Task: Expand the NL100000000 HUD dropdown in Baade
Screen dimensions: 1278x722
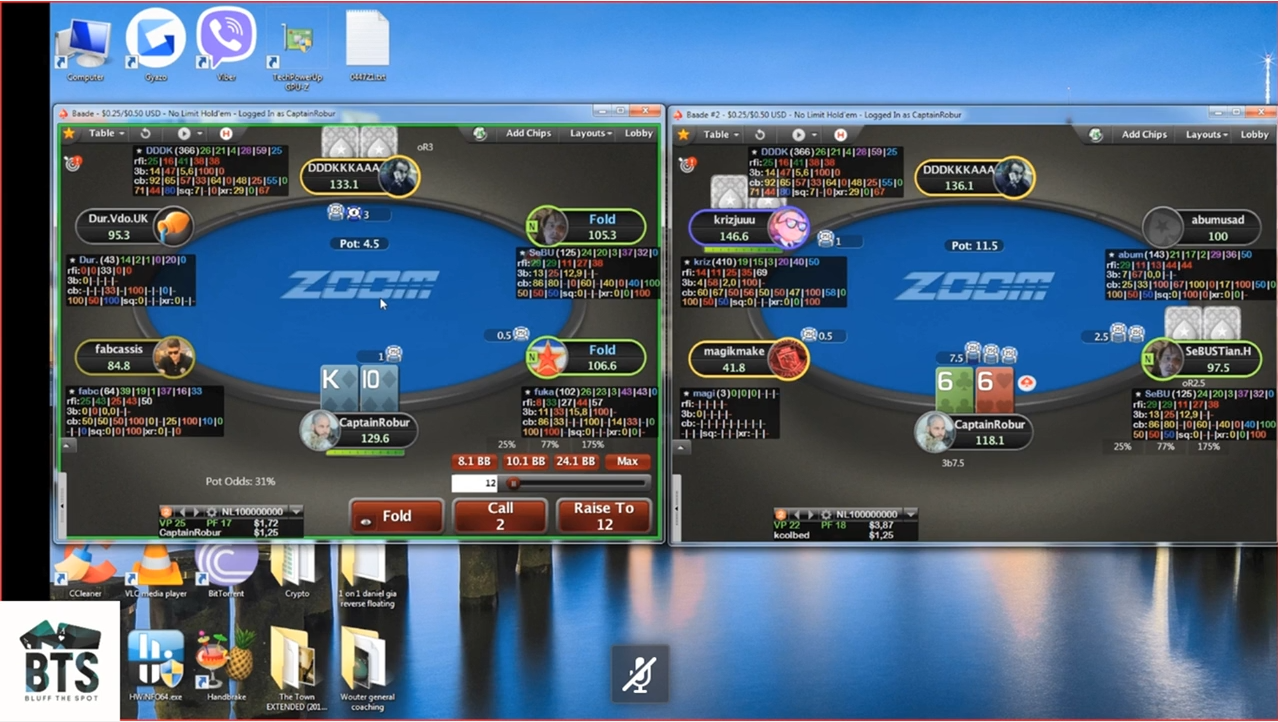Action: pyautogui.click(x=296, y=512)
